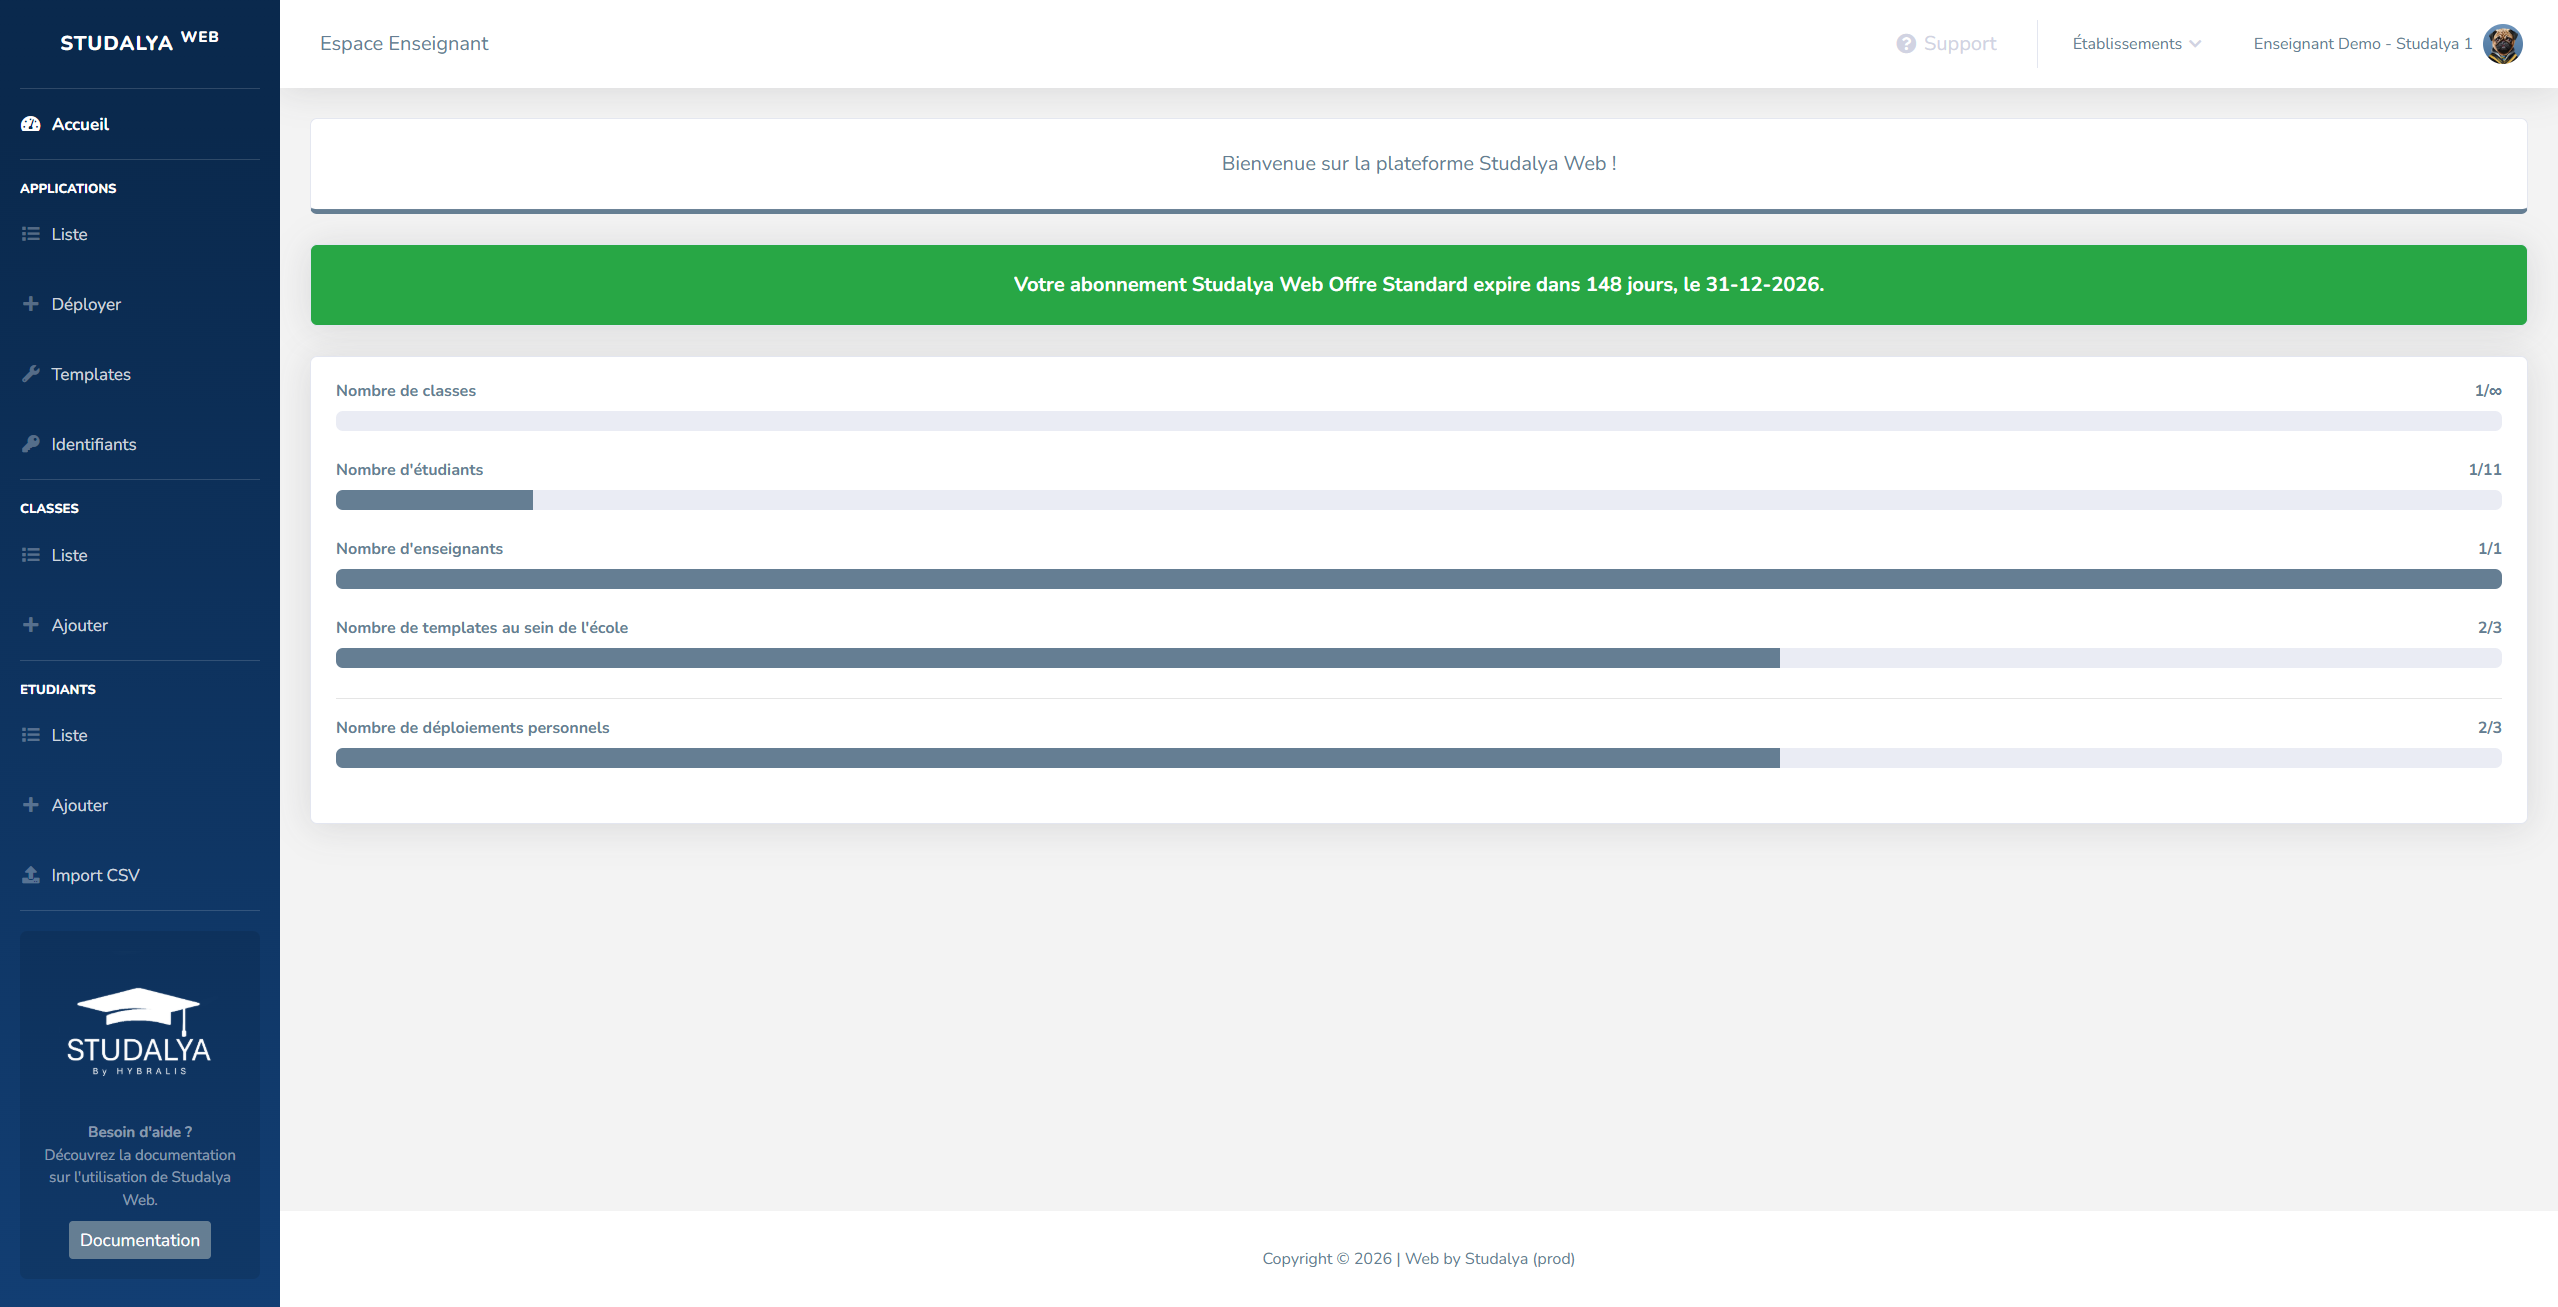Click the plus icon beside Déployer
The height and width of the screenshot is (1307, 2558).
tap(31, 304)
